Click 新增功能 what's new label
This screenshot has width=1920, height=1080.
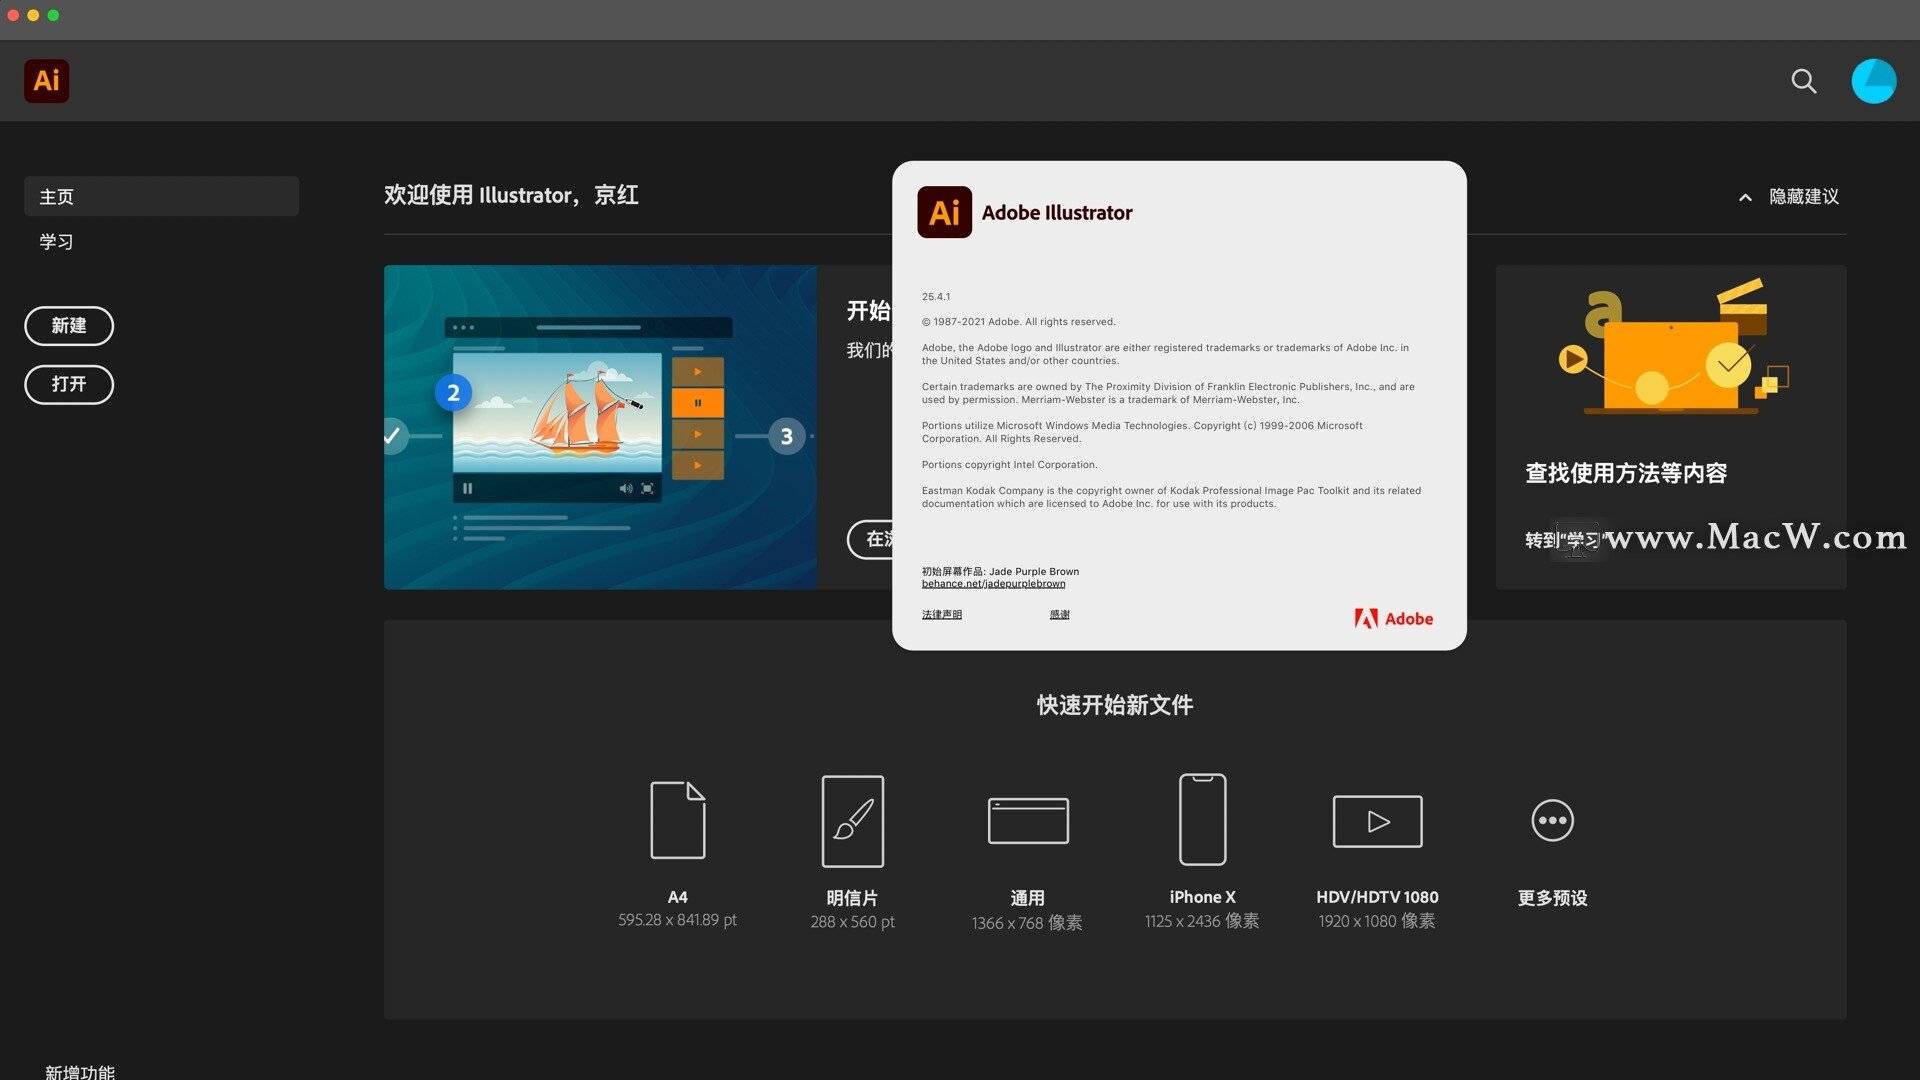pos(80,1072)
